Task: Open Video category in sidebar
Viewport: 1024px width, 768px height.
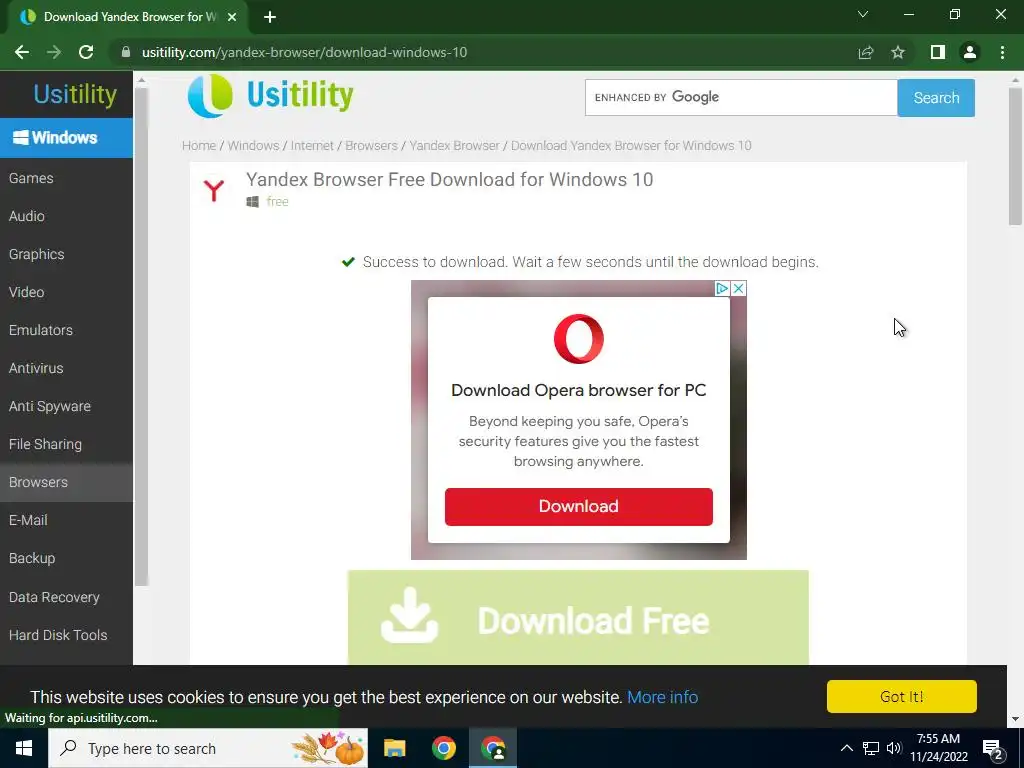Action: (66, 292)
